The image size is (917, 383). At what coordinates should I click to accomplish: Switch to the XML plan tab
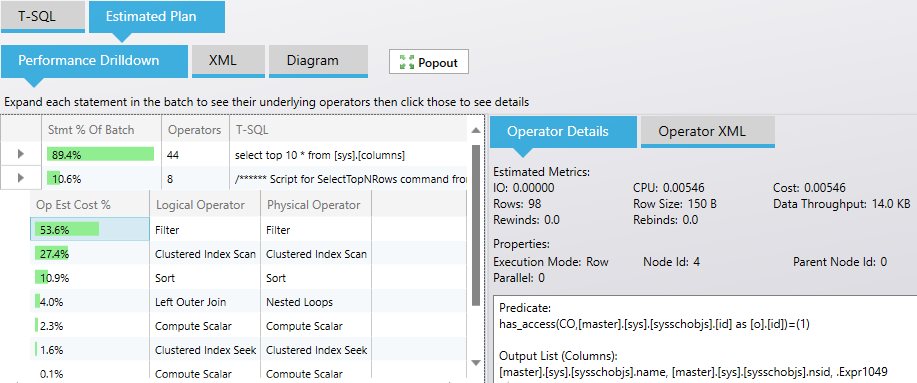(229, 61)
